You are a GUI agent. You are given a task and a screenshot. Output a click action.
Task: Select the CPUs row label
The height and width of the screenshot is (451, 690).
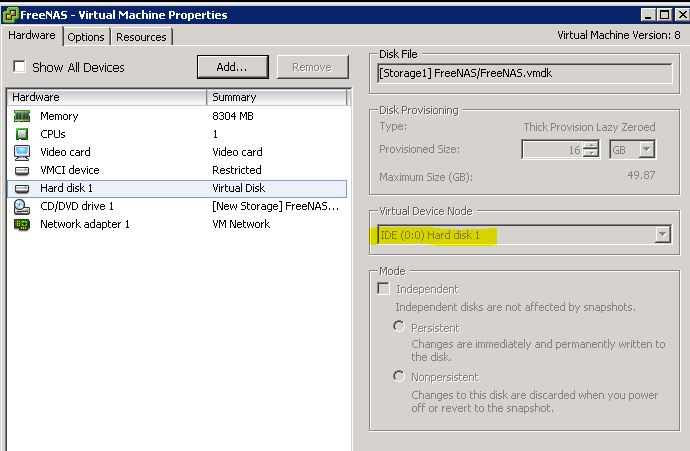tap(53, 134)
